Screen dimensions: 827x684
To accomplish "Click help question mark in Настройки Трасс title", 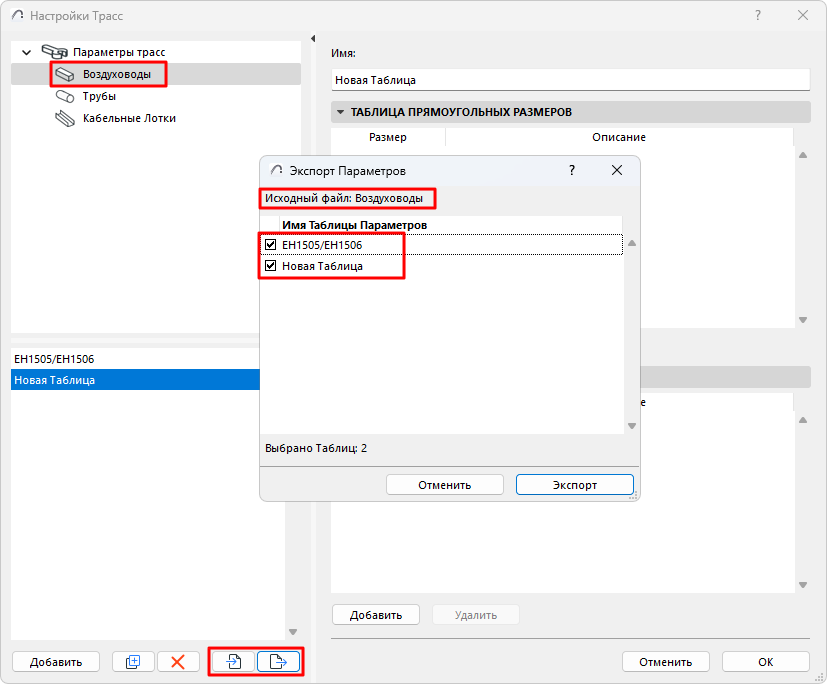I will click(x=758, y=15).
